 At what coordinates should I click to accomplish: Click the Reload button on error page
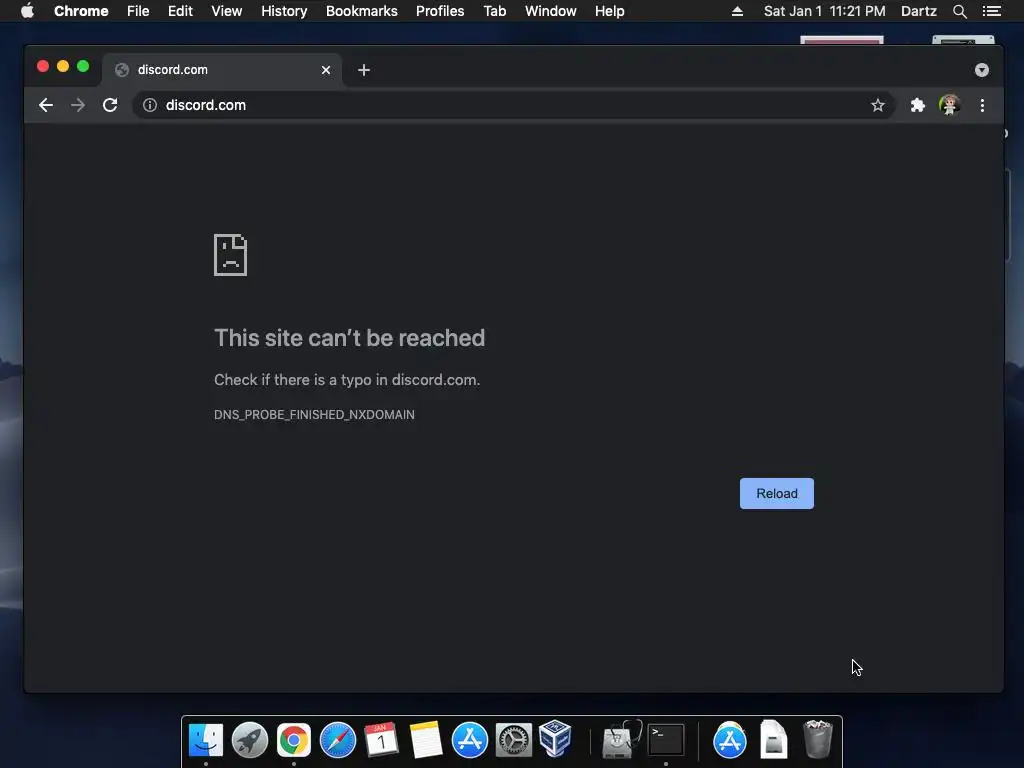pos(776,493)
